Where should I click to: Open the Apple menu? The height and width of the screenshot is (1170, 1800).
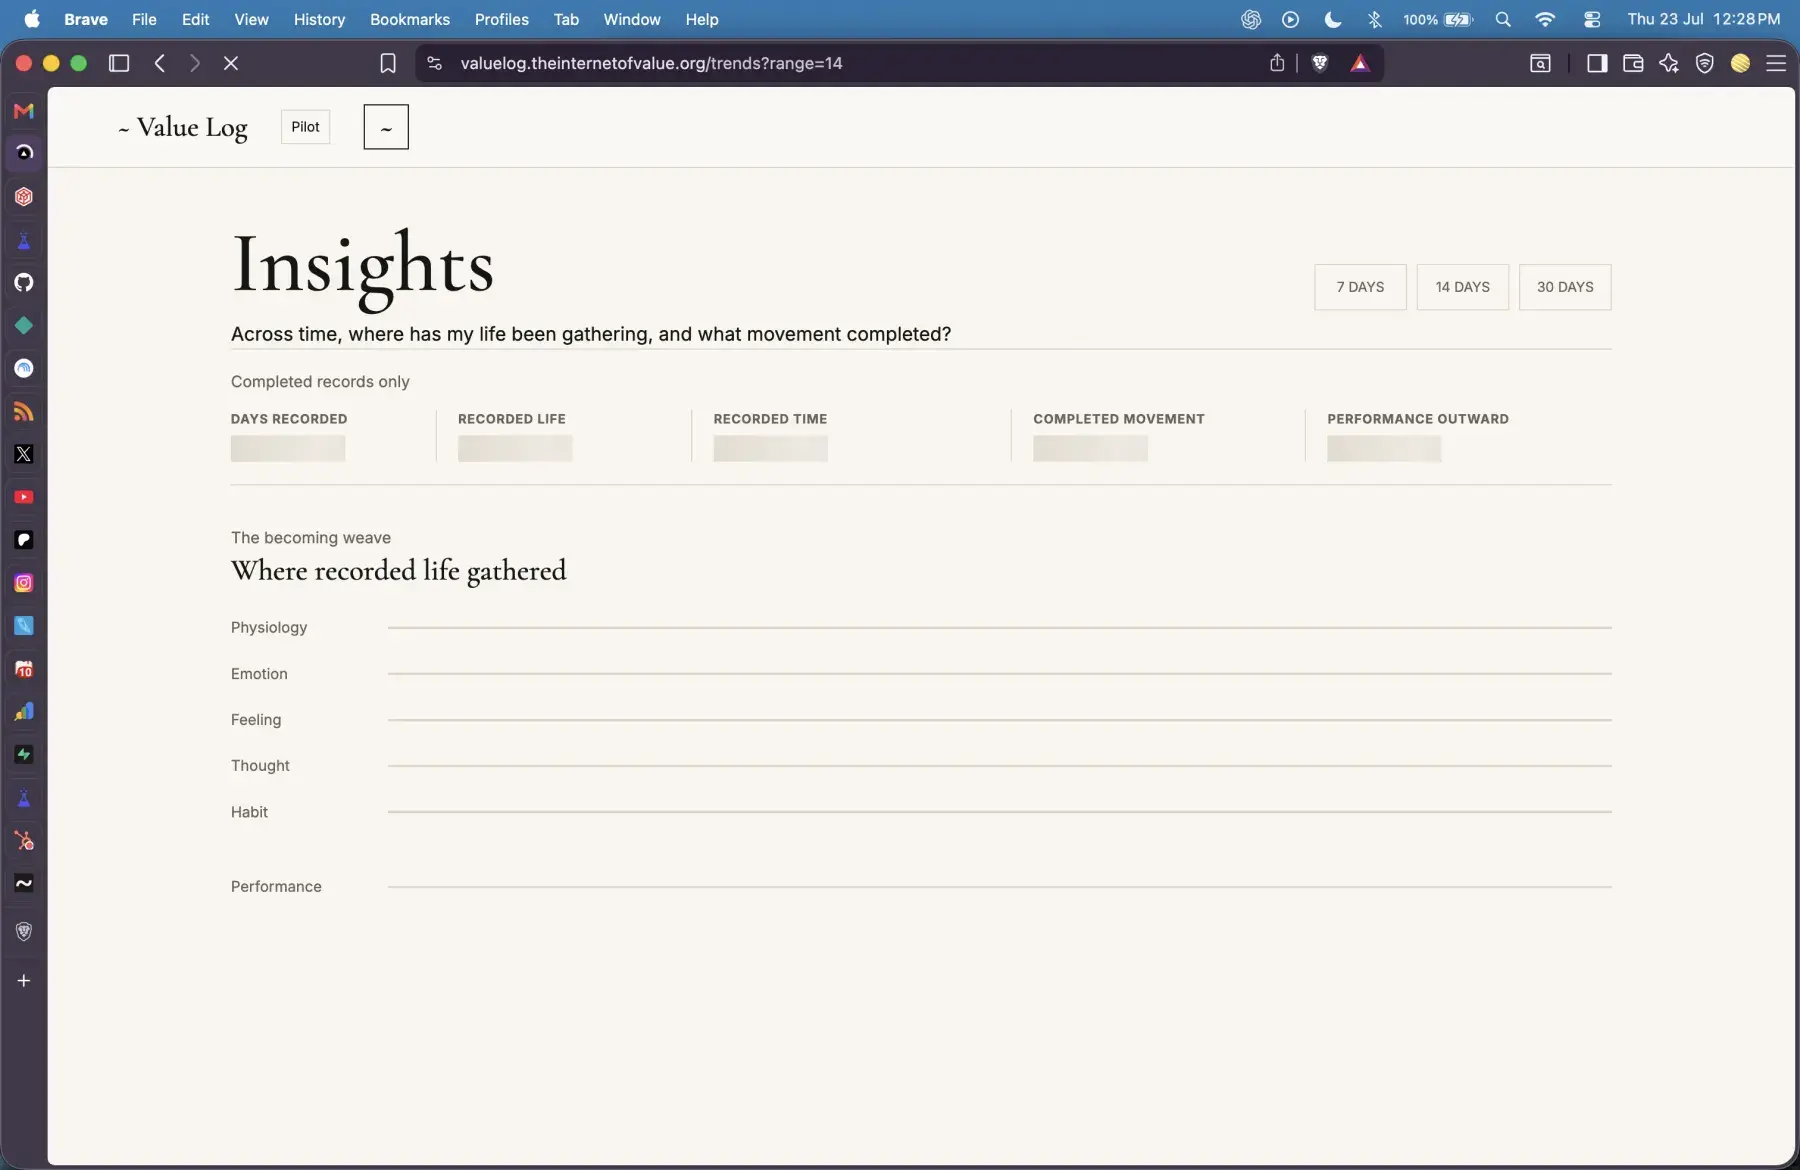31,19
